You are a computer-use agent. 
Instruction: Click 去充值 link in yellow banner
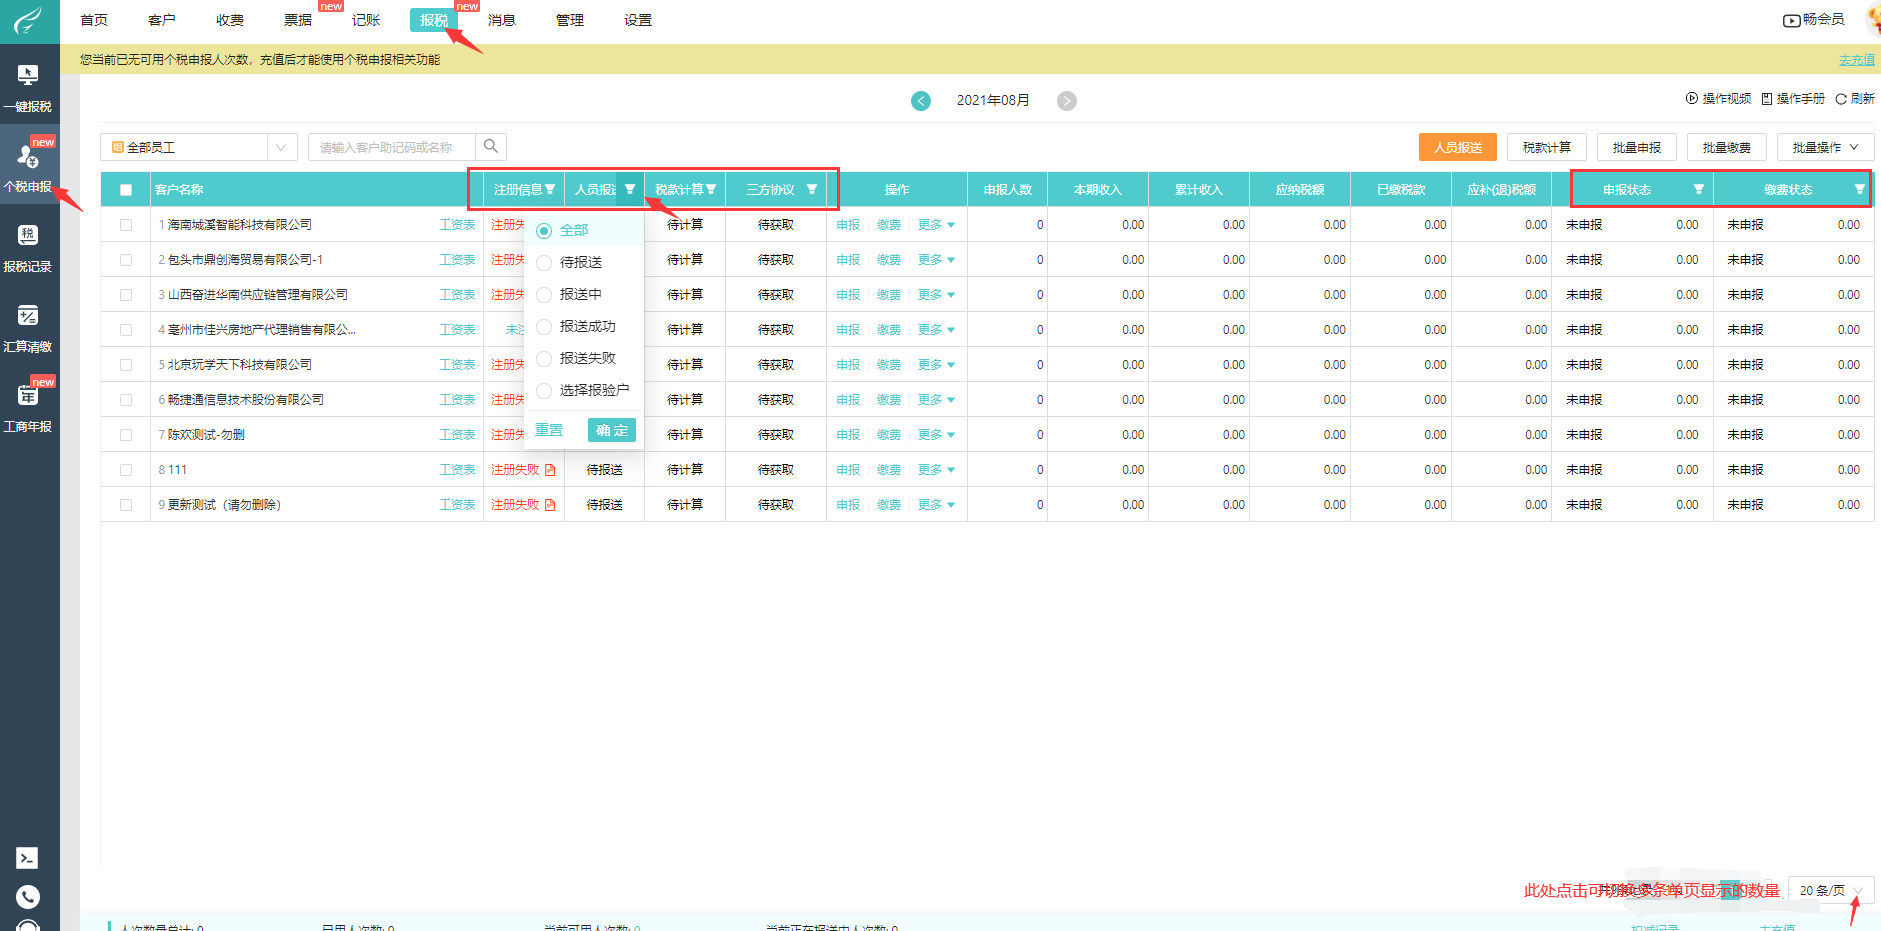point(1857,60)
